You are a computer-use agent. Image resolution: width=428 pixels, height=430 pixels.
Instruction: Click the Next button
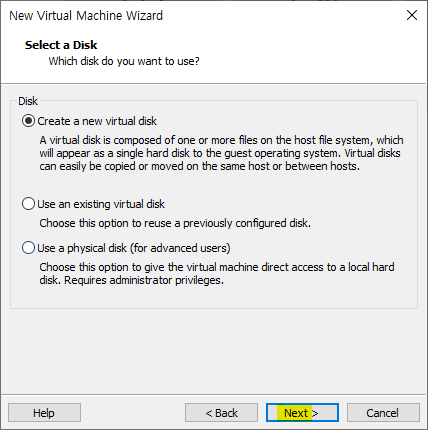click(x=302, y=413)
